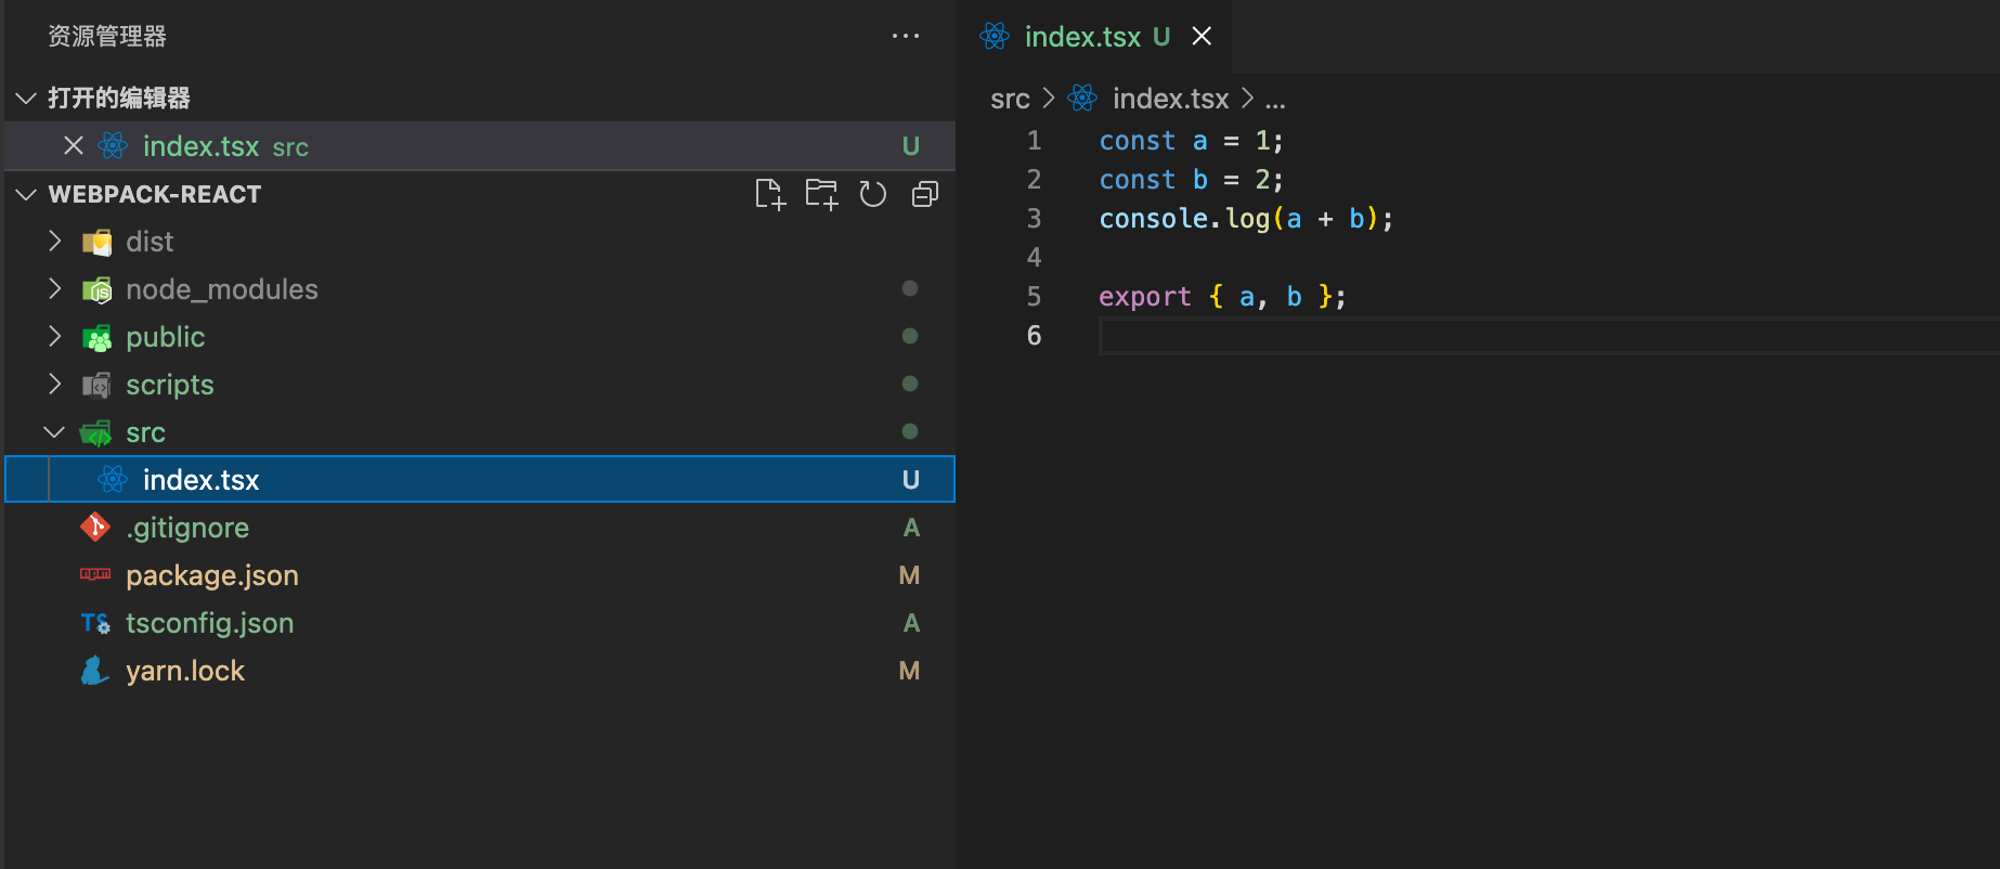Click the change dot on scripts row
The image size is (2000, 869).
pos(910,384)
